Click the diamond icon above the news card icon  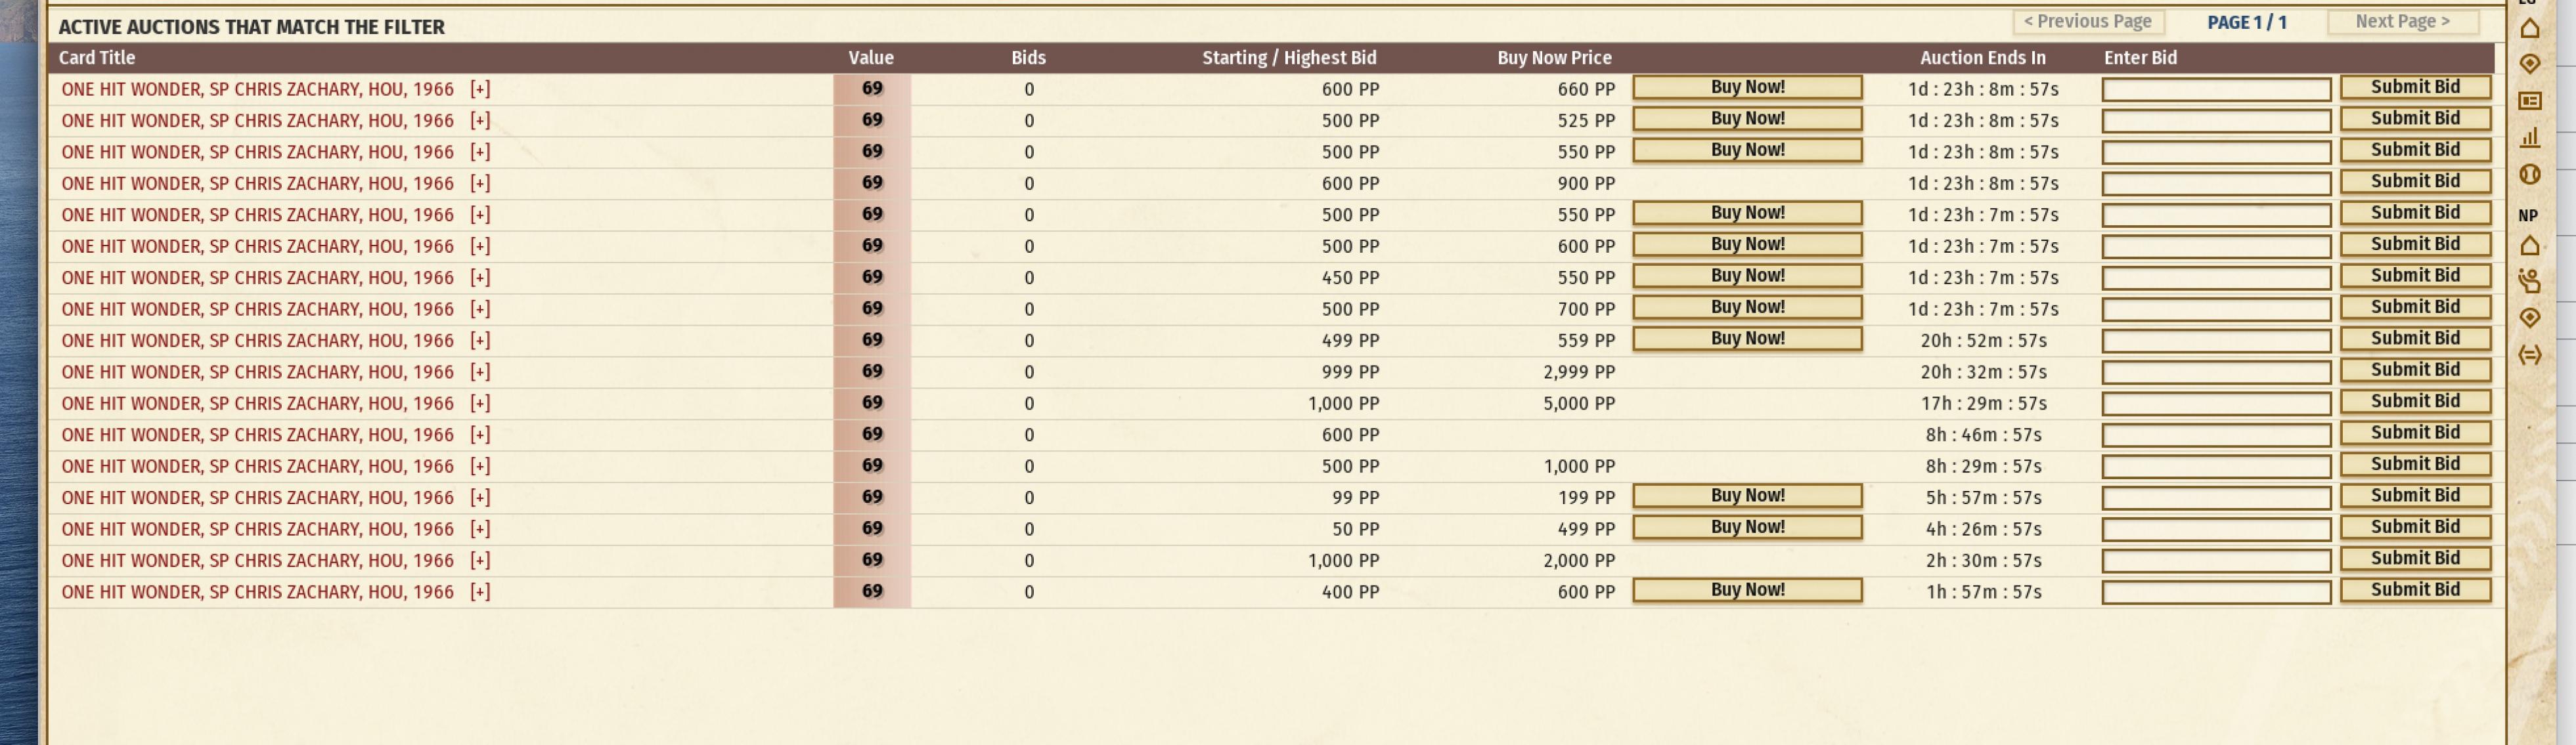click(2529, 64)
